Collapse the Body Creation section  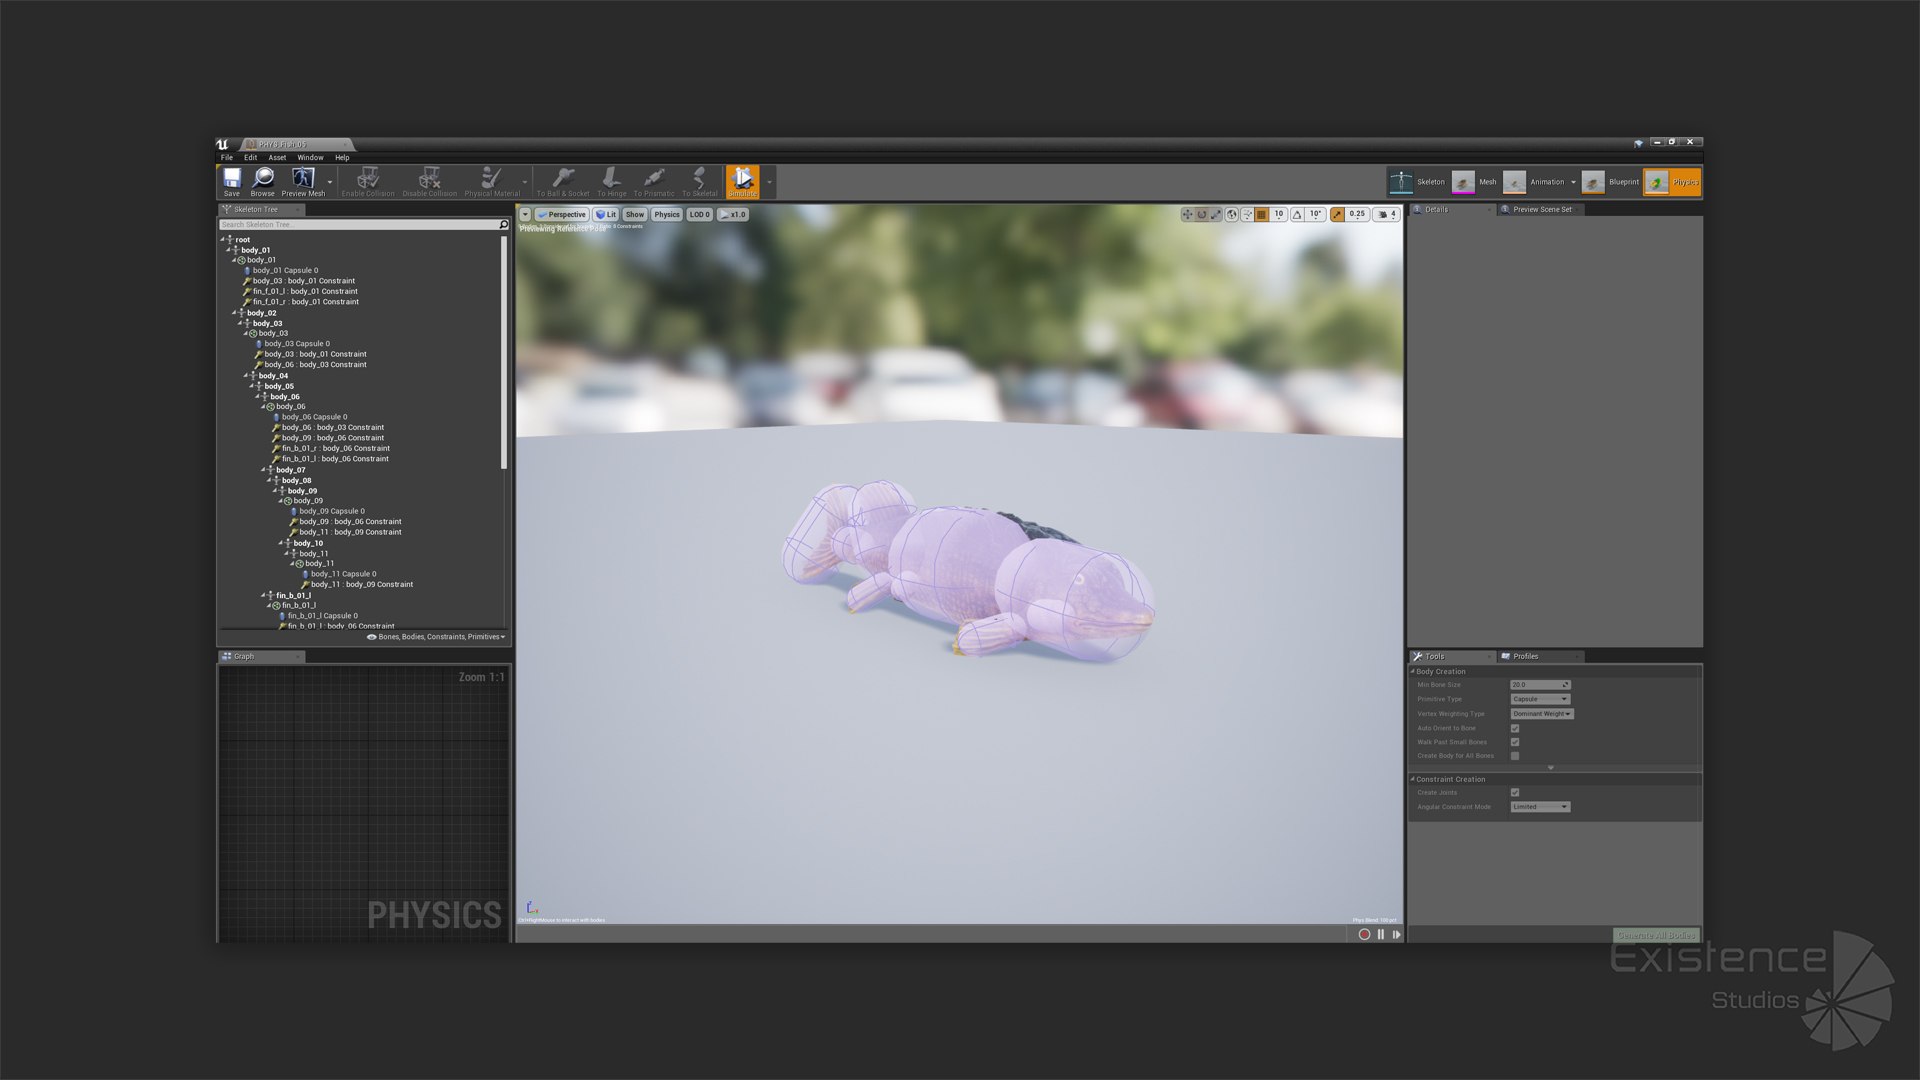point(1413,671)
